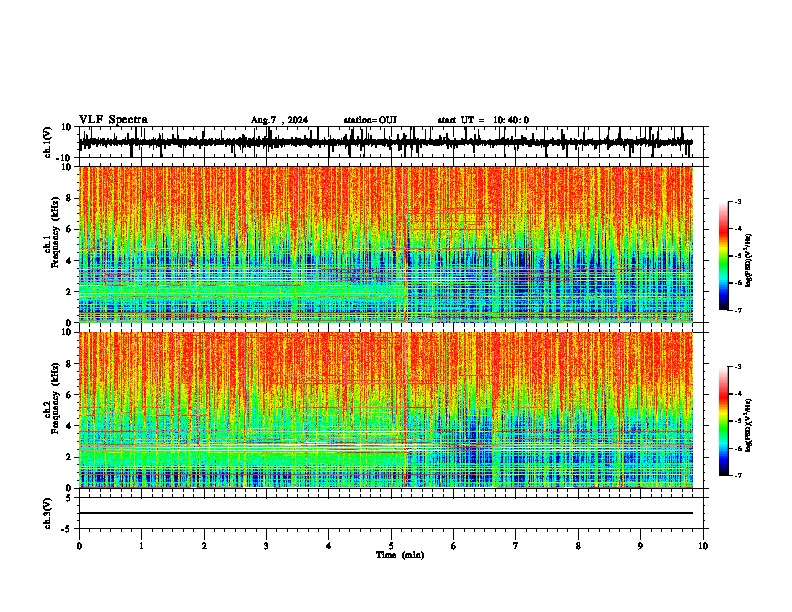The image size is (792, 612).
Task: Click the "8" tick on the time axis
Action: [x=578, y=546]
